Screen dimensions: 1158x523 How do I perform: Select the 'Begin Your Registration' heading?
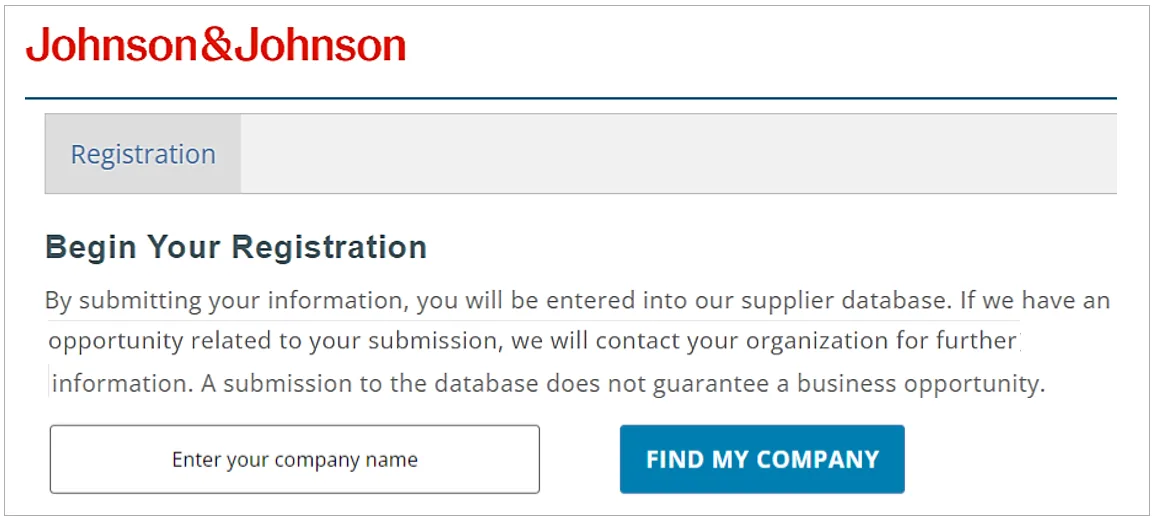tap(236, 247)
